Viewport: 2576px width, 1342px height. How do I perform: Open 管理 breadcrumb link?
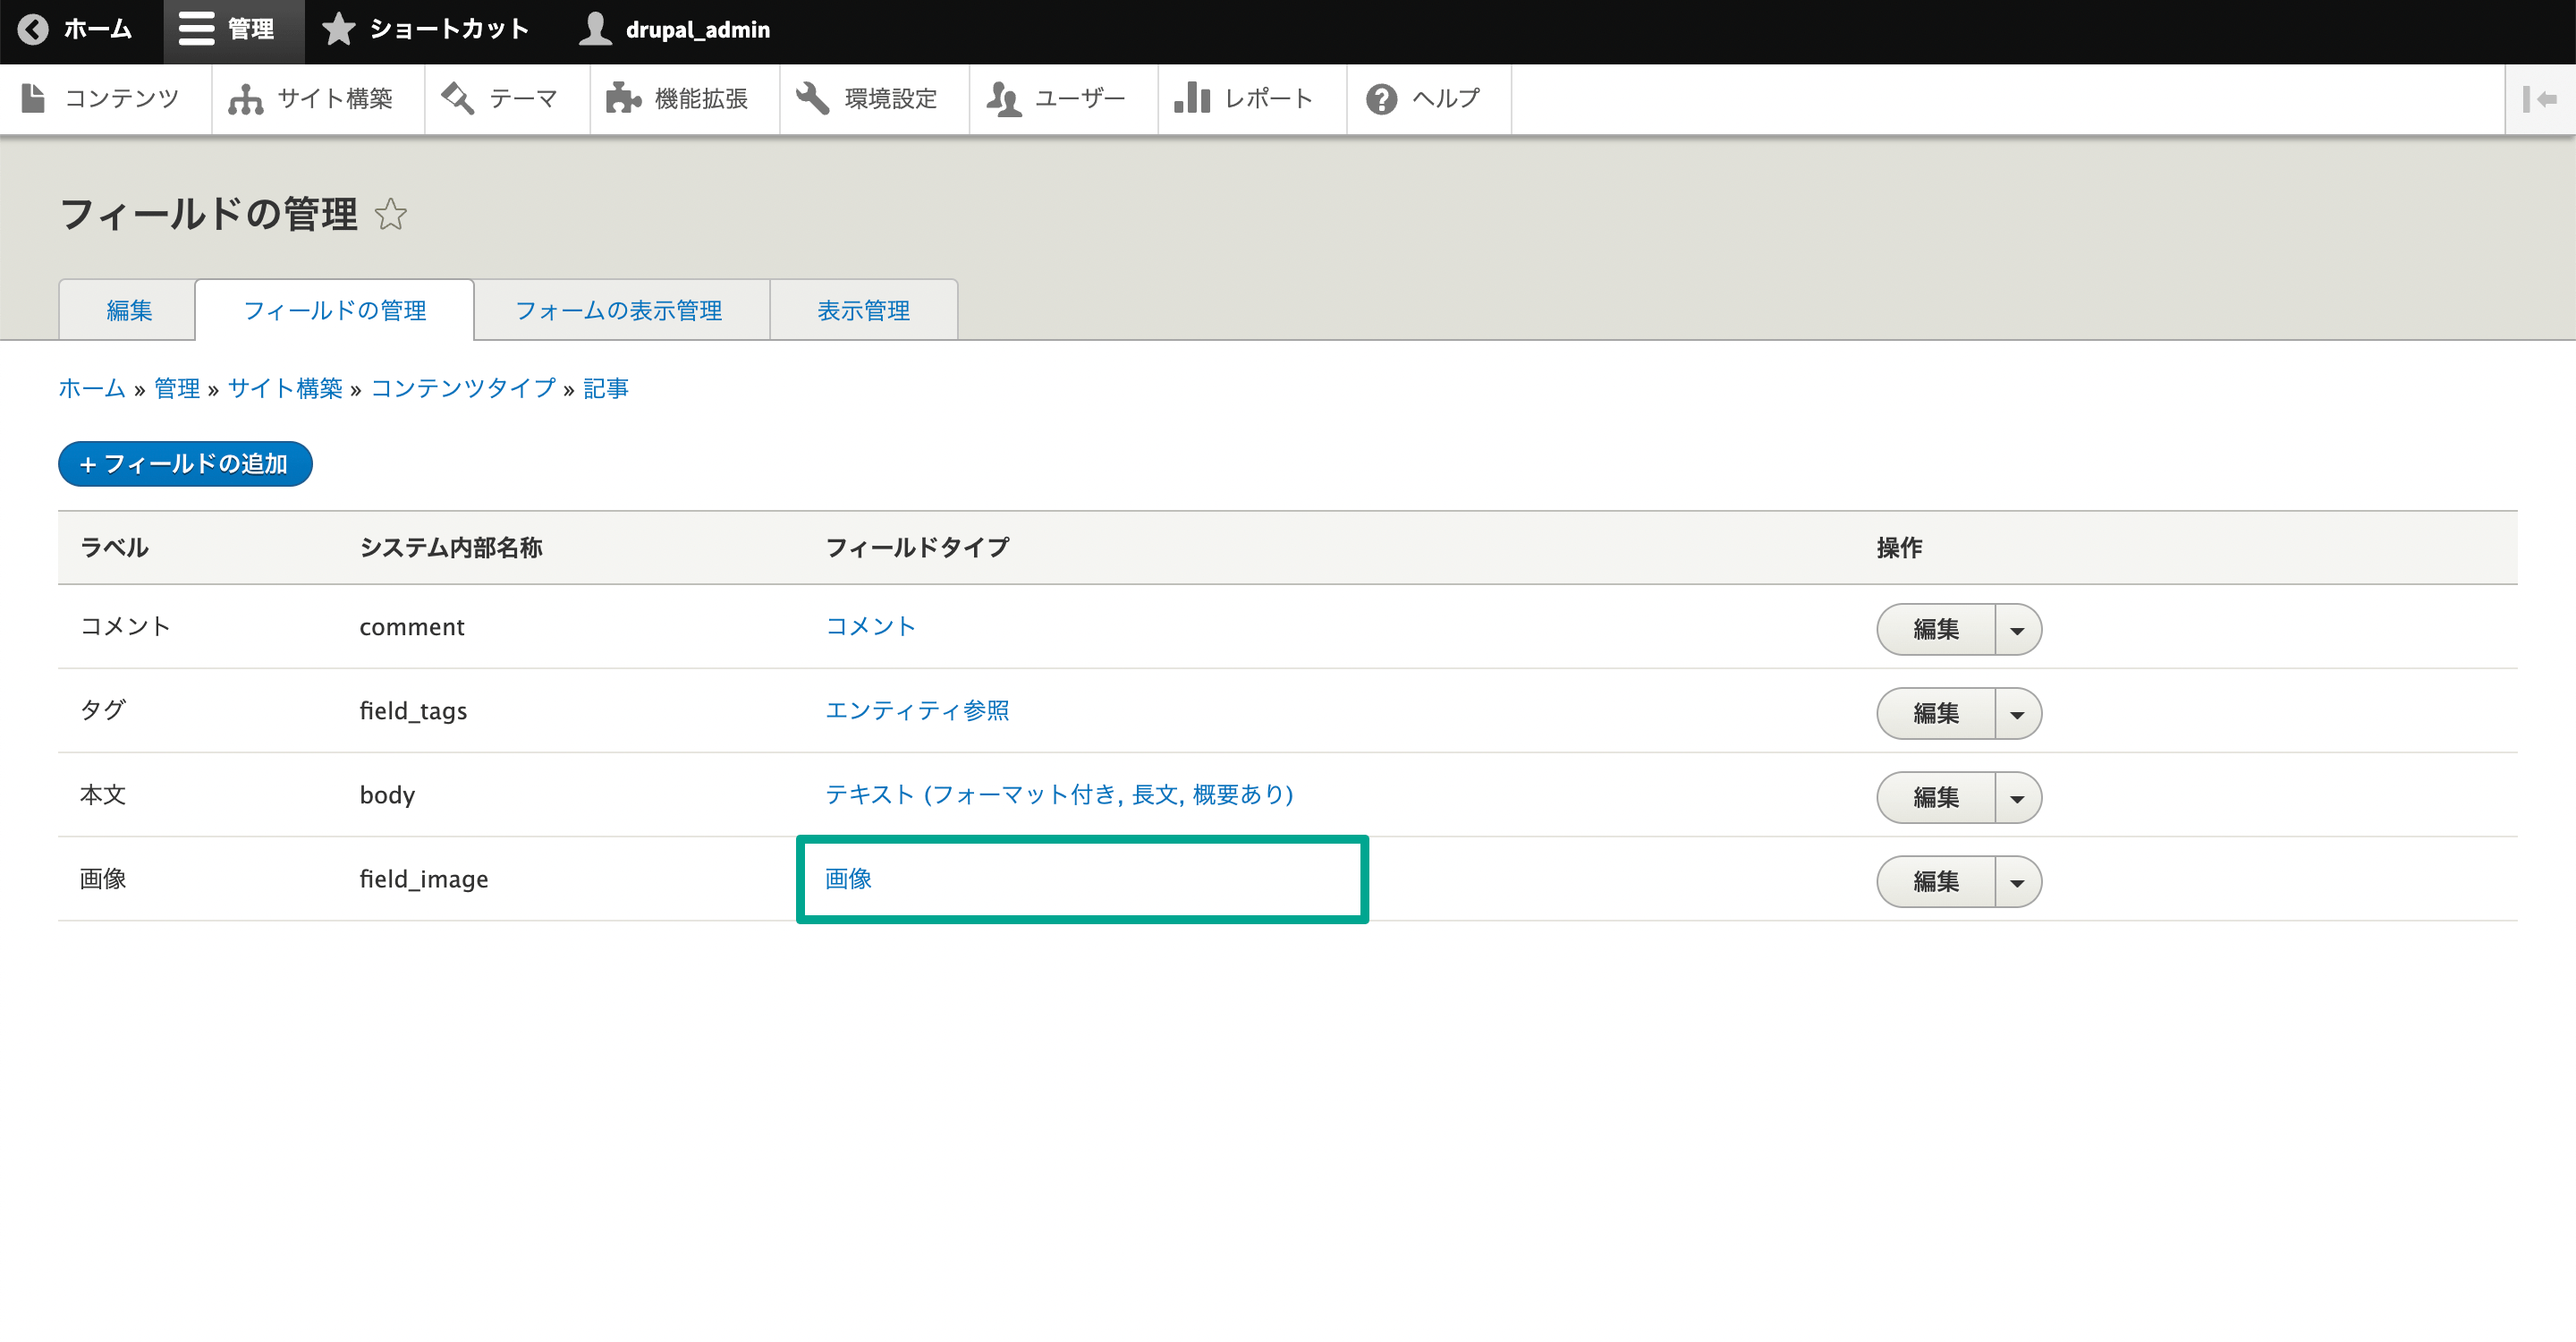177,388
